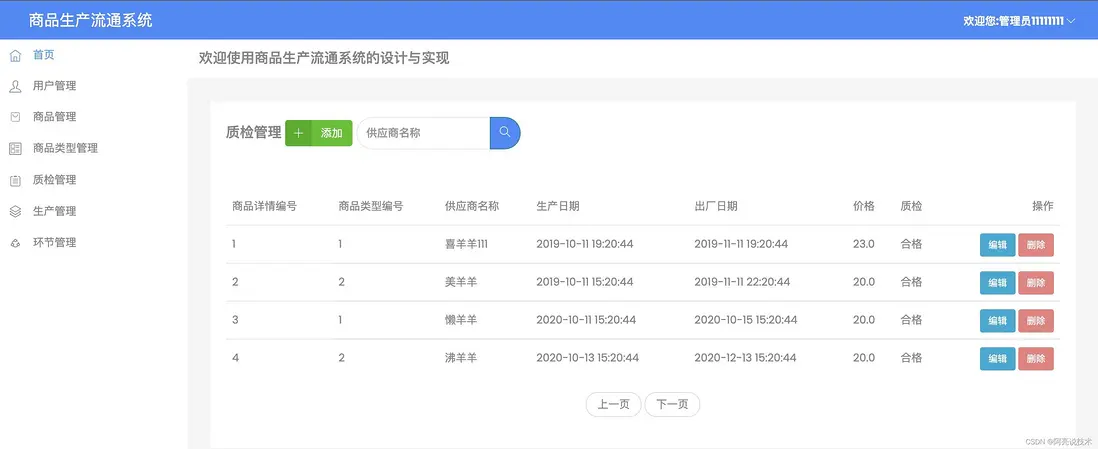This screenshot has height=449, width=1098.
Task: Click the blue magnifier search icon
Action: click(505, 132)
